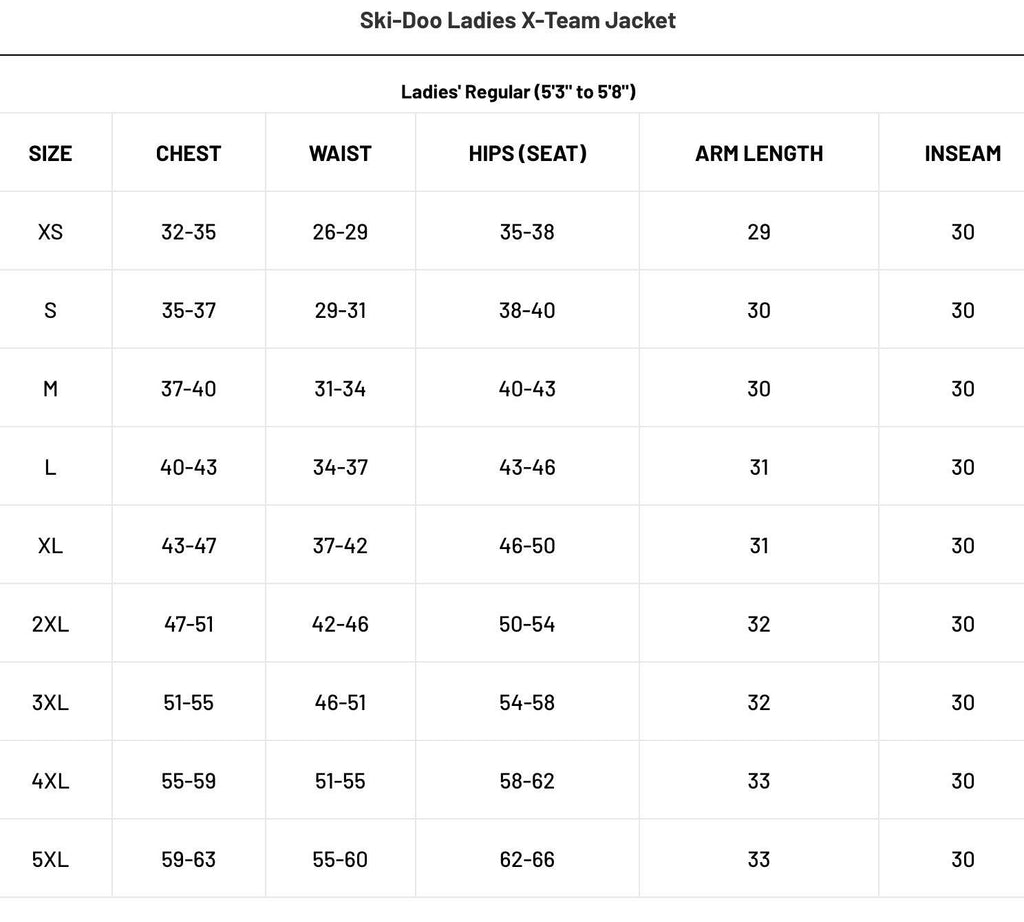Click the waist value 34-37 for size L
This screenshot has height=922, width=1024.
click(340, 467)
